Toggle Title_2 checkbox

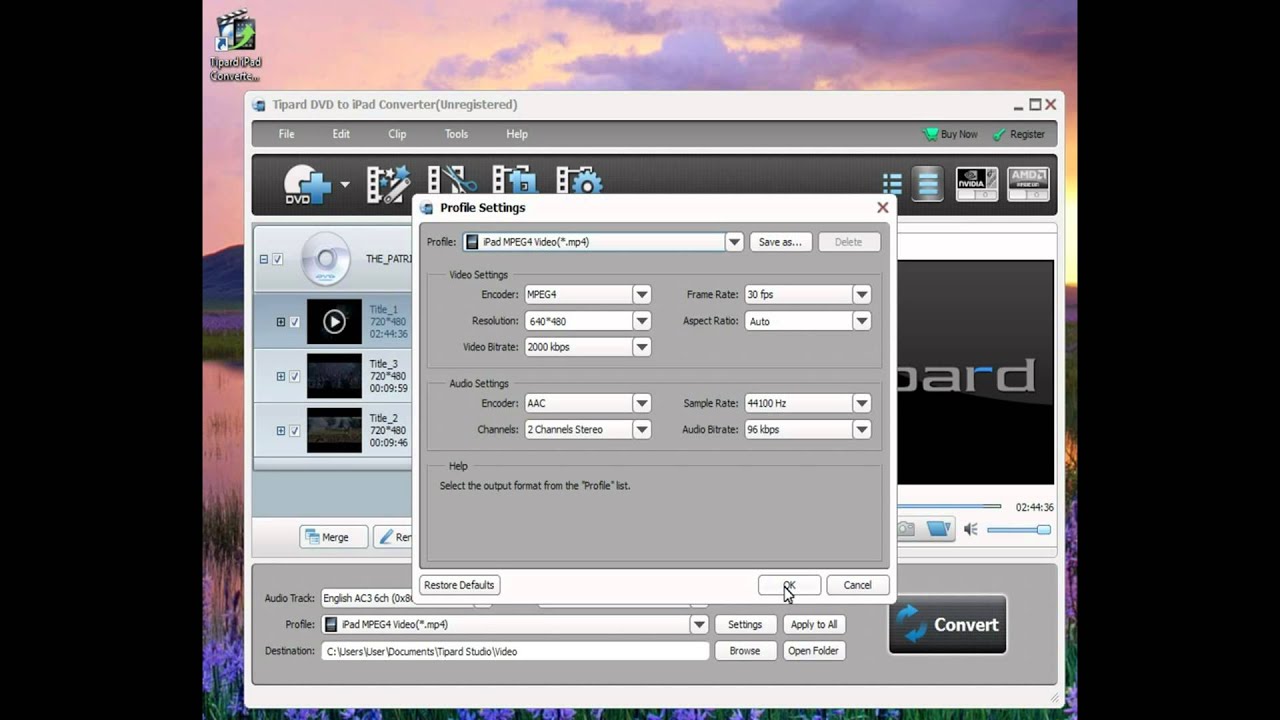click(294, 430)
